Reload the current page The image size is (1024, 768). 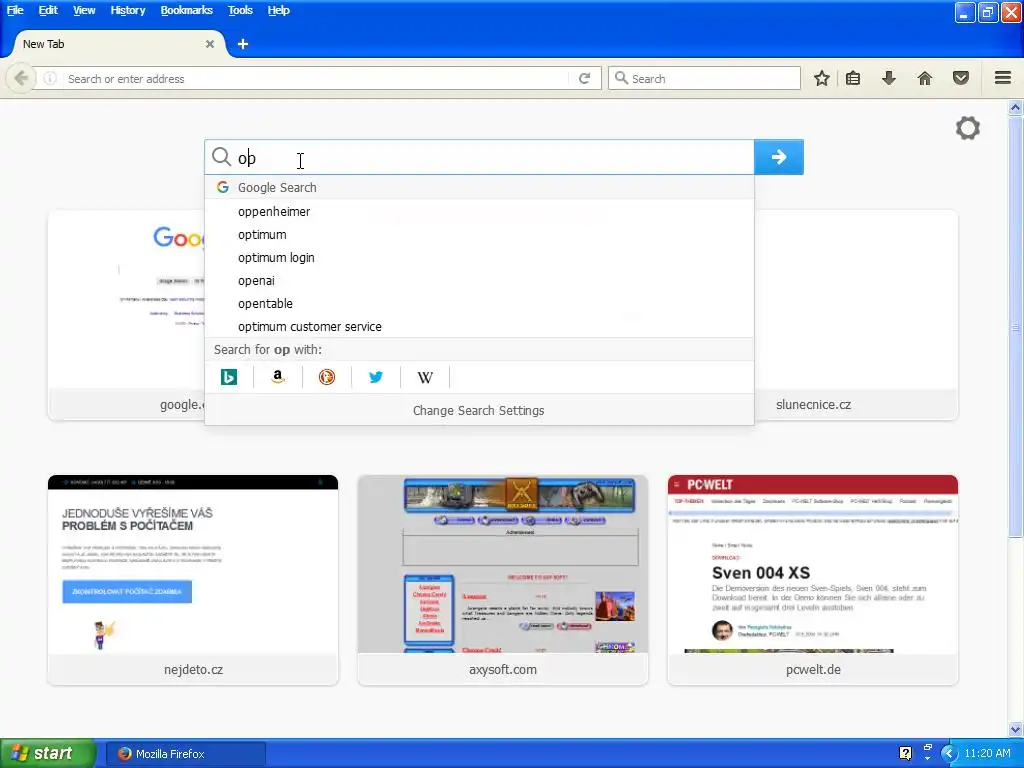click(584, 78)
